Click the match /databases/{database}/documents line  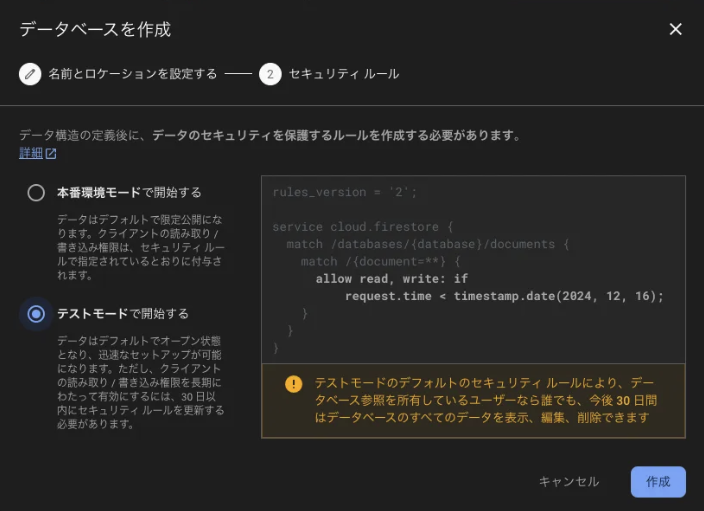pos(427,244)
